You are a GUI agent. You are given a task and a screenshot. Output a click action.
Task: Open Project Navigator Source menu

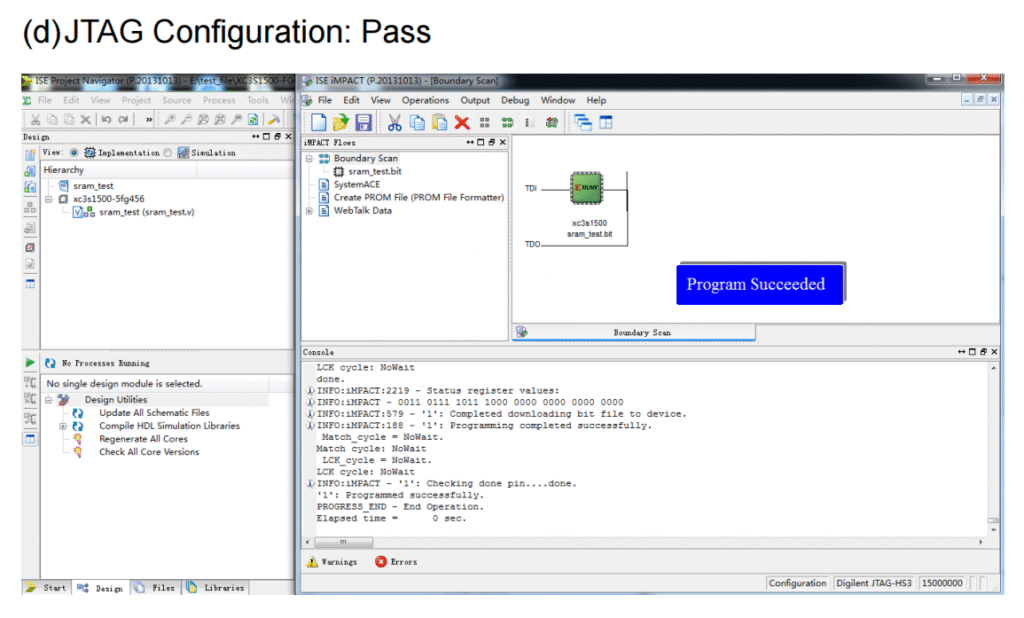176,101
